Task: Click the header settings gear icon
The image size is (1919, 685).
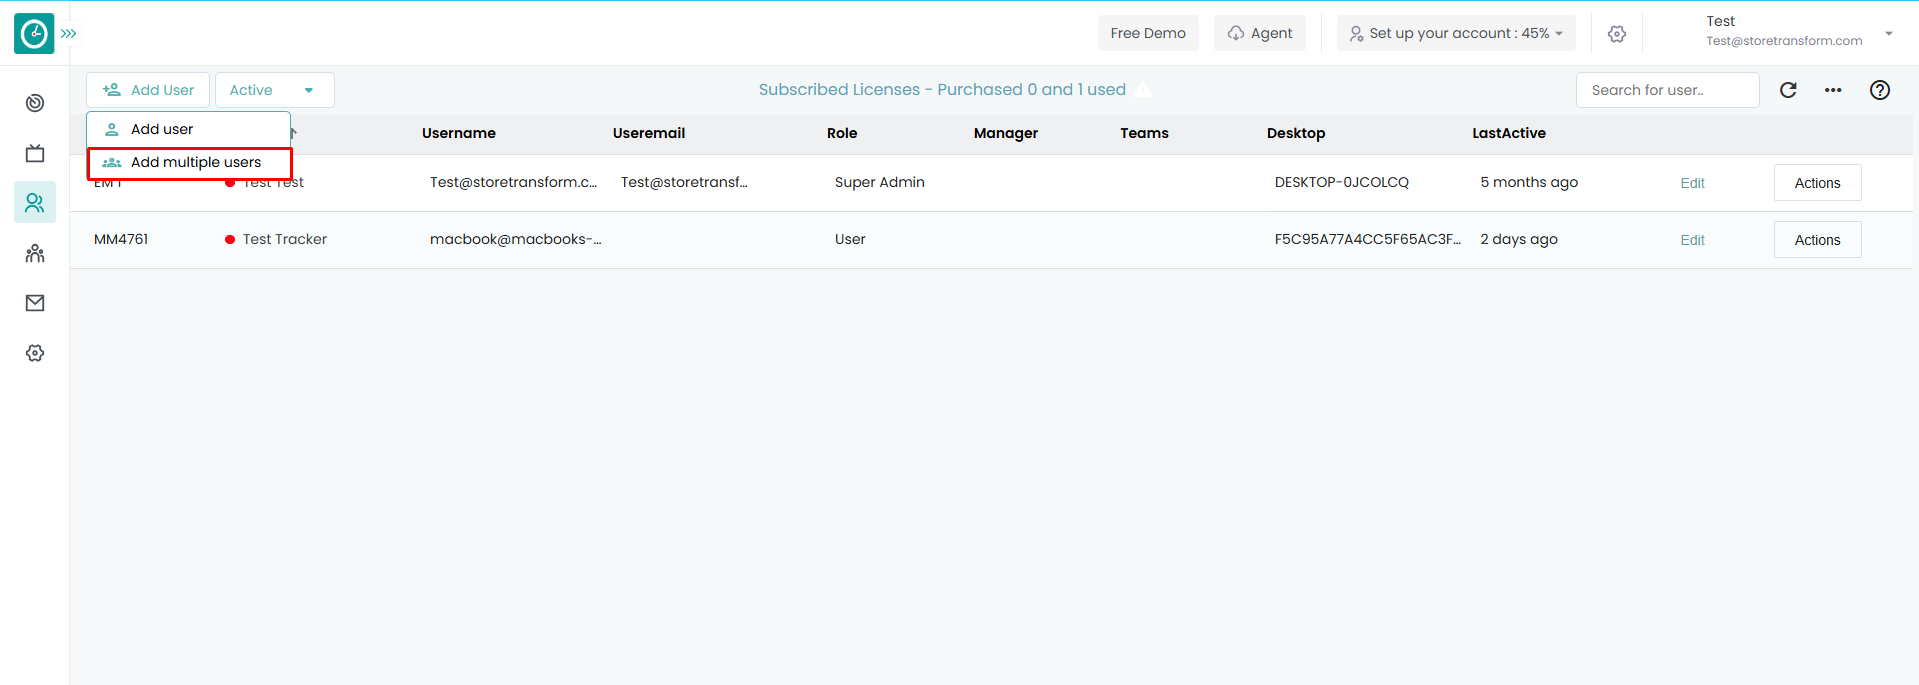Action: 1617,33
